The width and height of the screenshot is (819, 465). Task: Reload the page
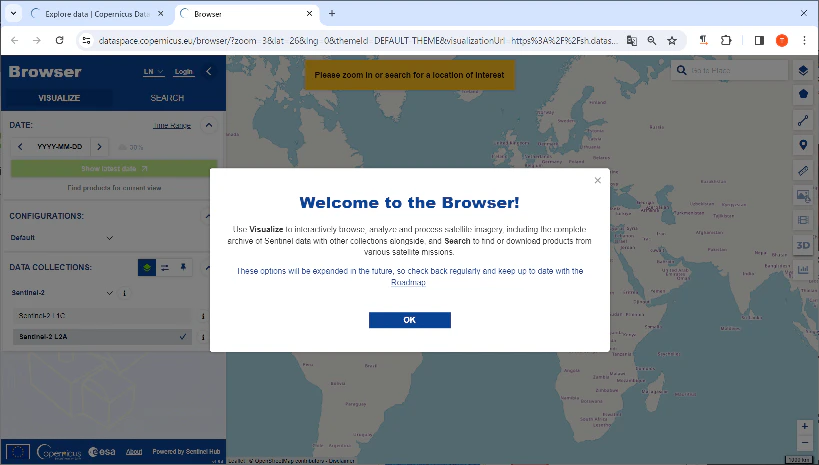click(60, 40)
